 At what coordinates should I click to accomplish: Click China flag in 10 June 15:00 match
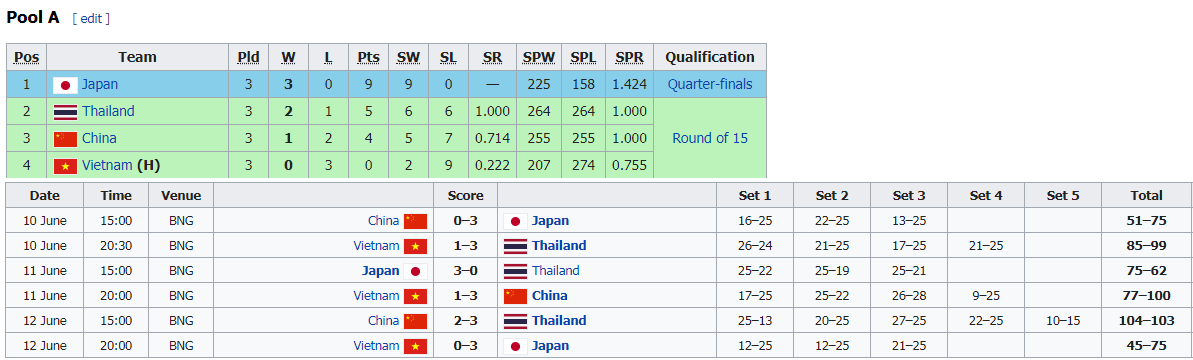[415, 221]
